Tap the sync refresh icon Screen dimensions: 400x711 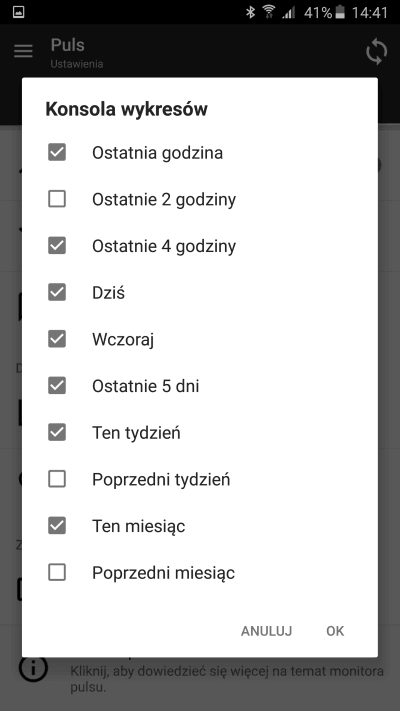click(376, 52)
